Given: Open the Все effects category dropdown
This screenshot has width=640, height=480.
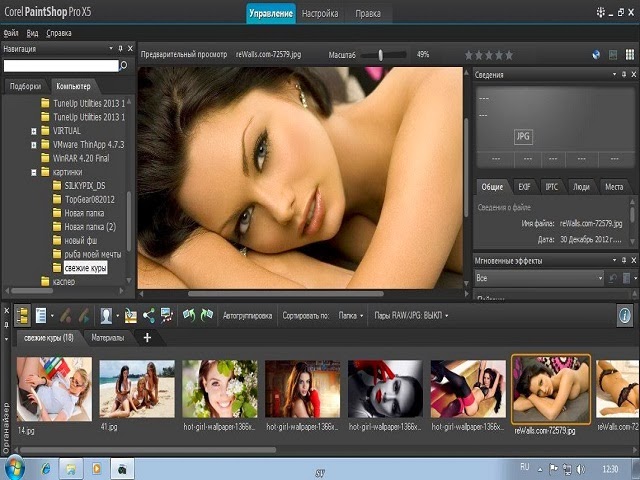Looking at the screenshot, I should 539,278.
